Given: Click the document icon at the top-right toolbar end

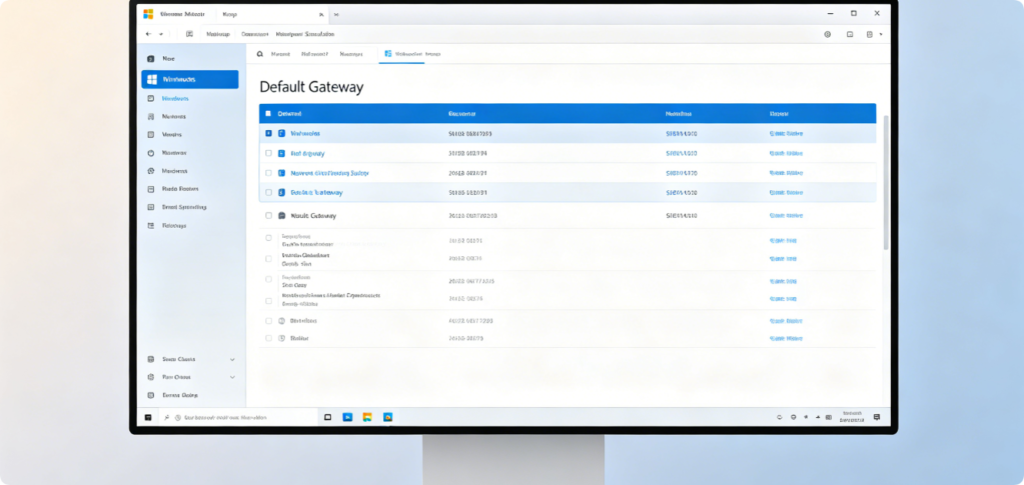Looking at the screenshot, I should (870, 34).
